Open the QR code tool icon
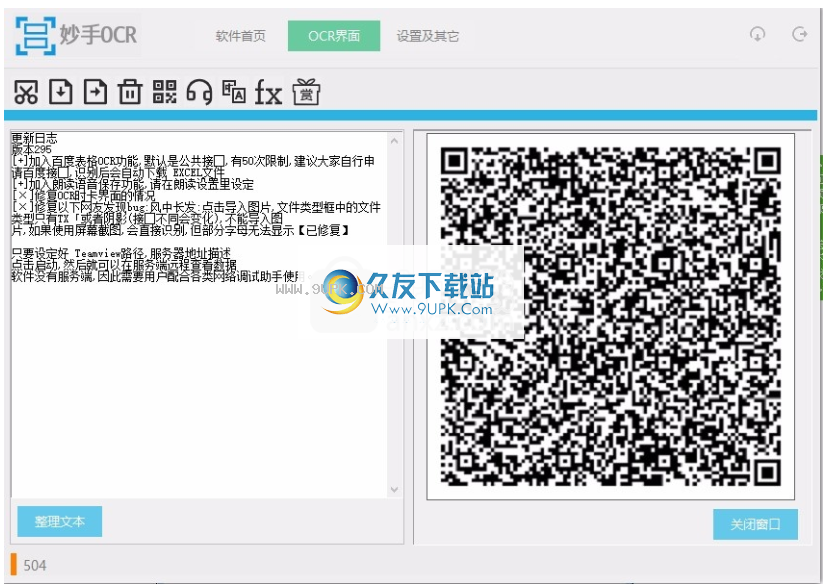The width and height of the screenshot is (823, 584). tap(165, 92)
